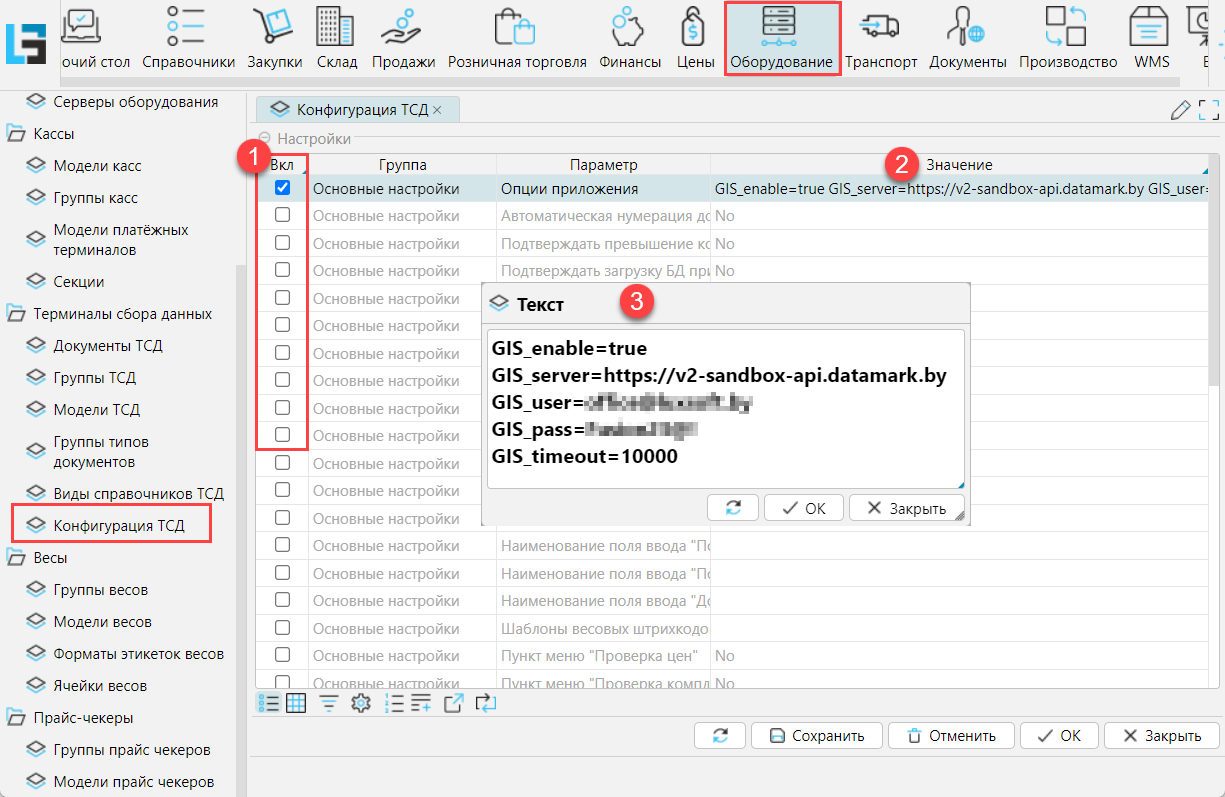Image resolution: width=1225 pixels, height=797 pixels.
Task: Close the Конфигурация ТСД tab
Action: (x=437, y=110)
